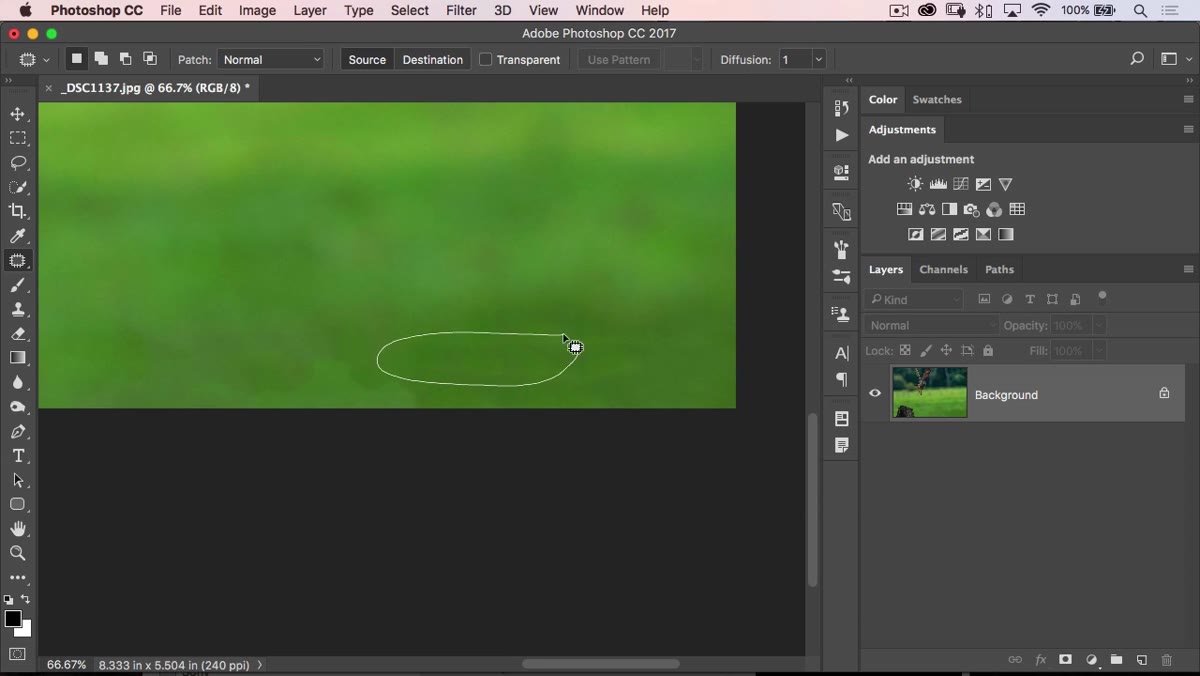Select the Horizontal Type tool
Image resolution: width=1200 pixels, height=676 pixels.
click(x=18, y=456)
